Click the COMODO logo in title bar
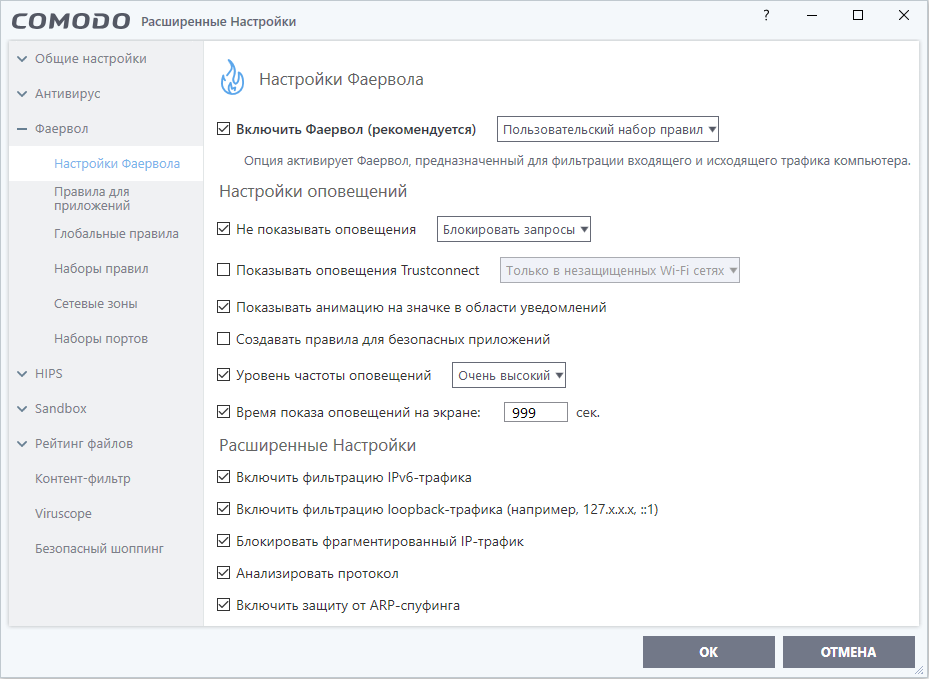929x679 pixels. click(71, 21)
